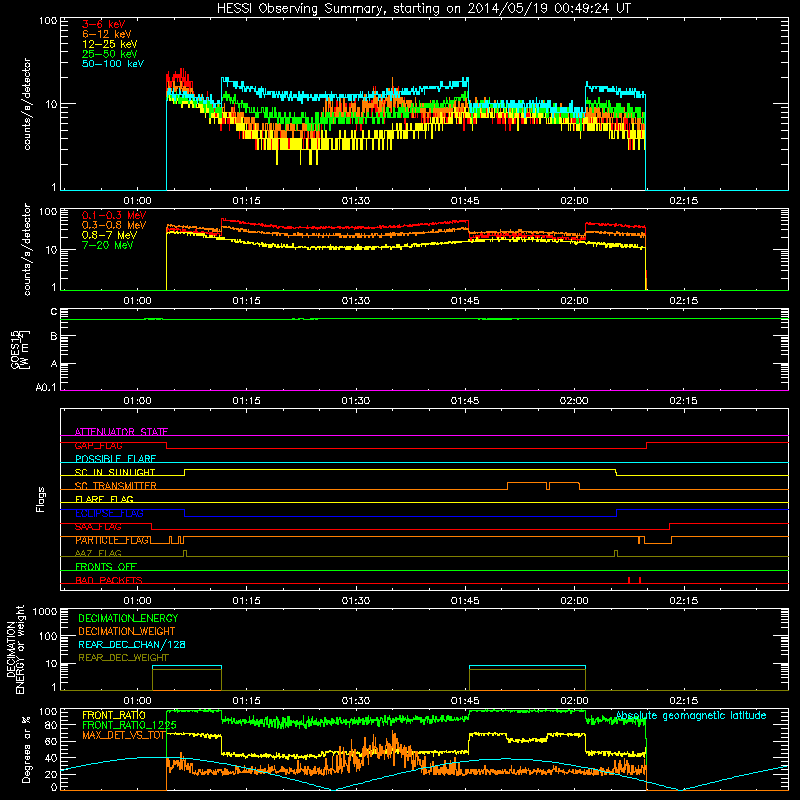Click counts/s/detector axis title of MeV panel
800x800 pixels.
(x=27, y=249)
